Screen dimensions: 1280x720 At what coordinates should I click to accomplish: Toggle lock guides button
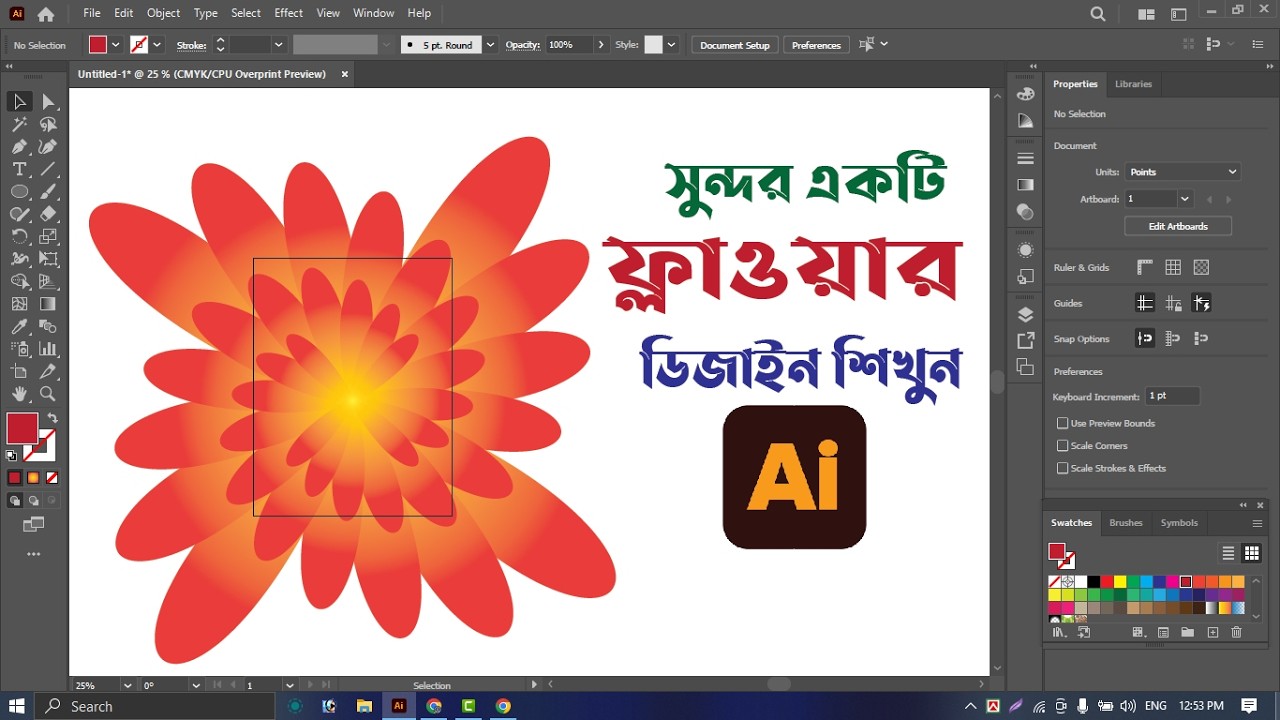(1173, 303)
